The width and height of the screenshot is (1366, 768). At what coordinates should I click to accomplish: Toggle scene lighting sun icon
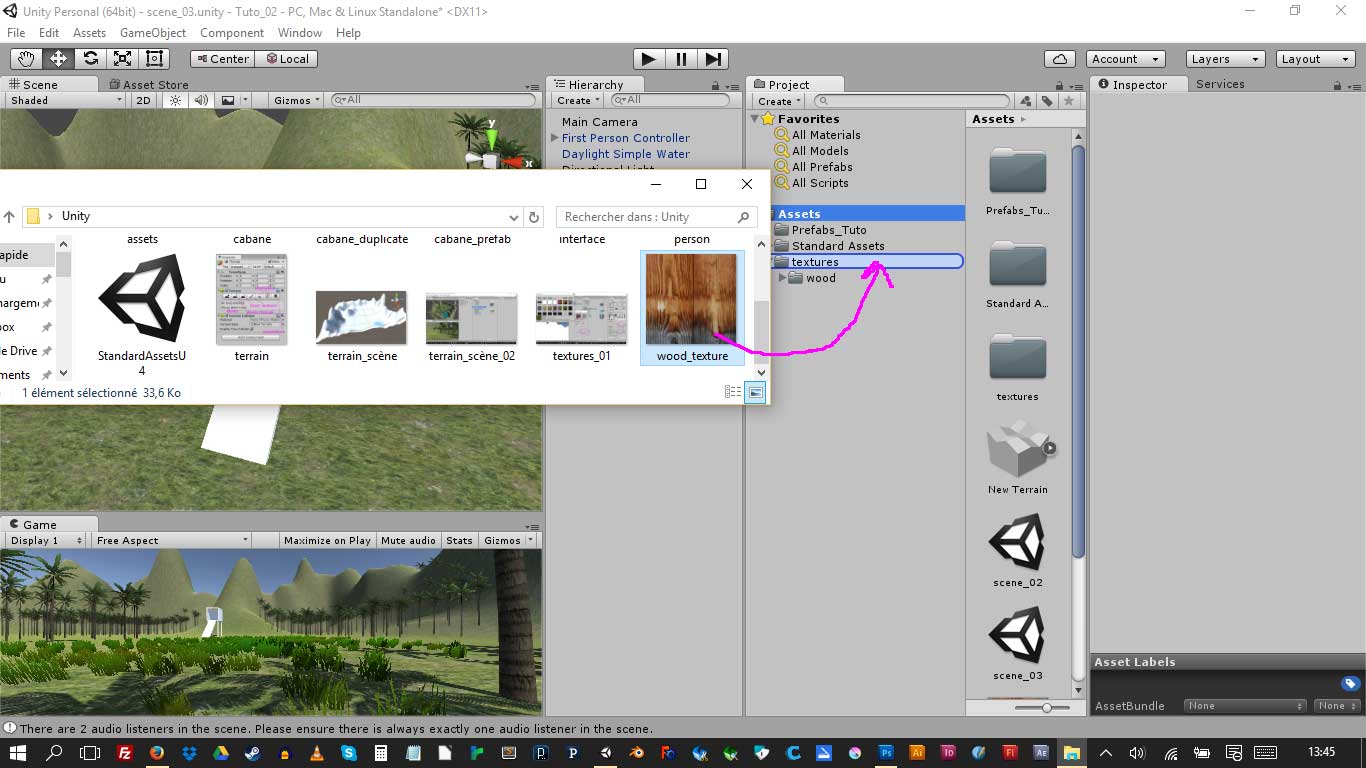point(176,100)
